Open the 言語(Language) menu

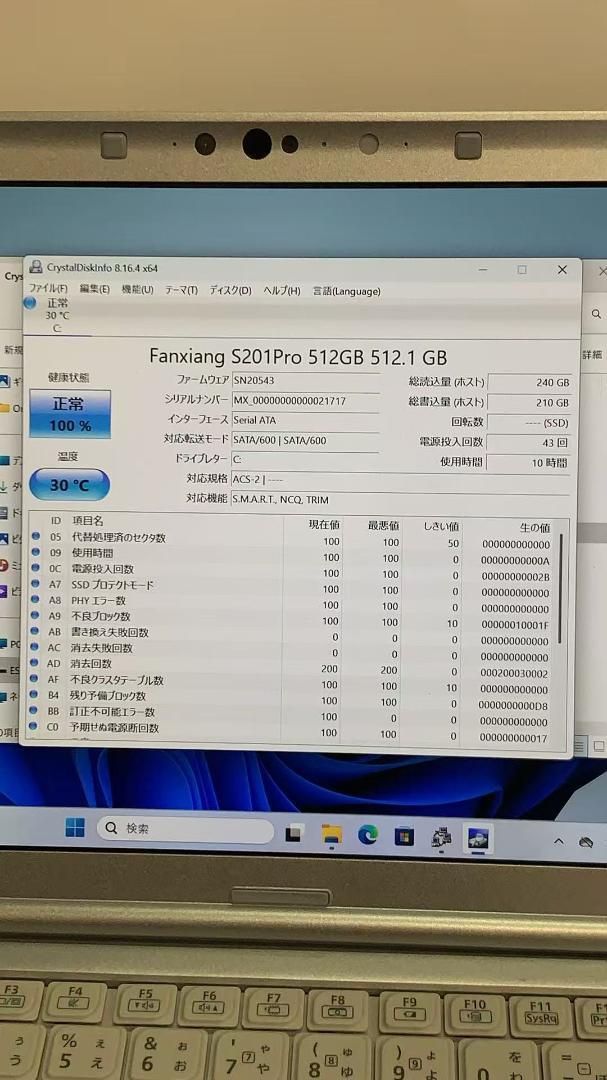(x=347, y=291)
